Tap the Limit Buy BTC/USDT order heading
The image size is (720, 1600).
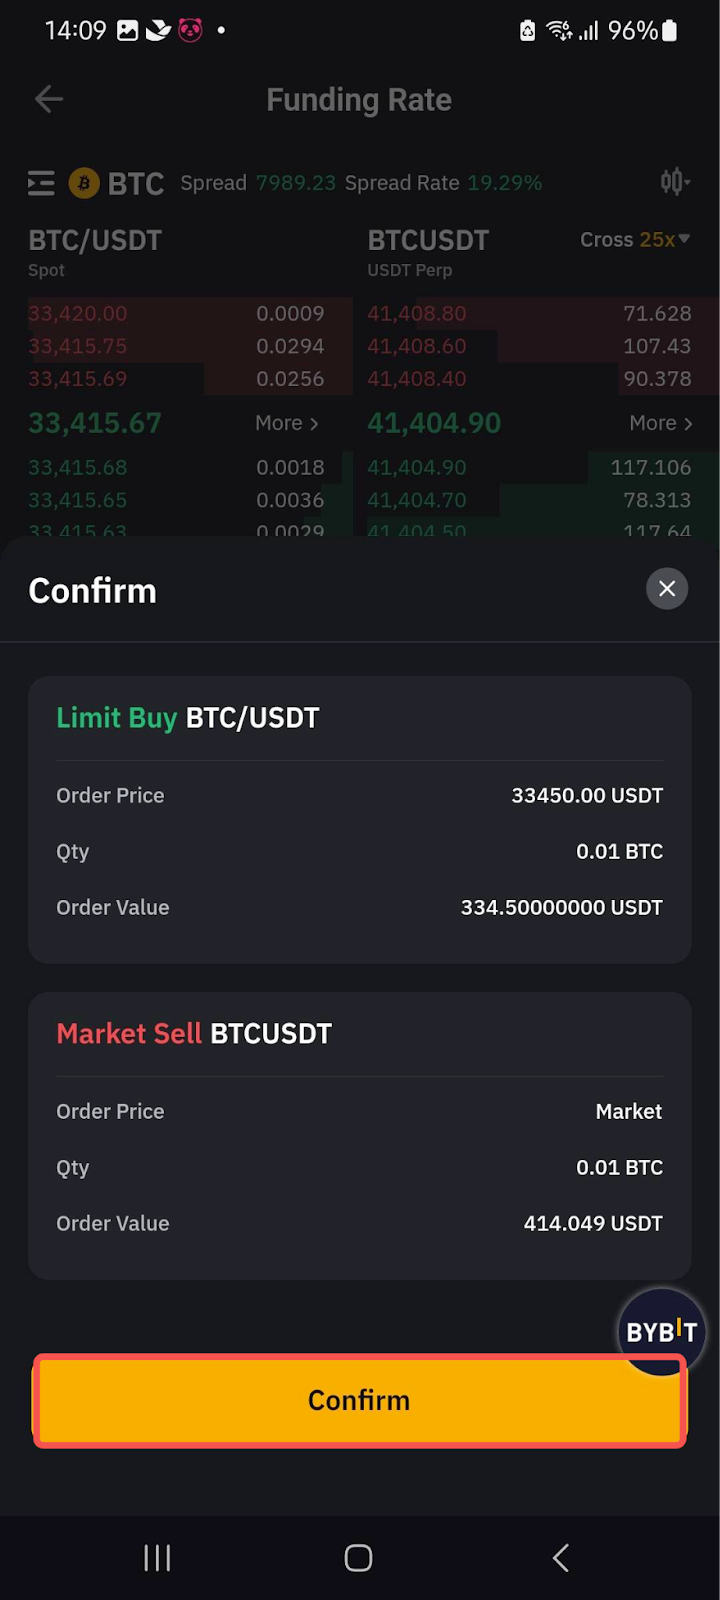pos(188,718)
